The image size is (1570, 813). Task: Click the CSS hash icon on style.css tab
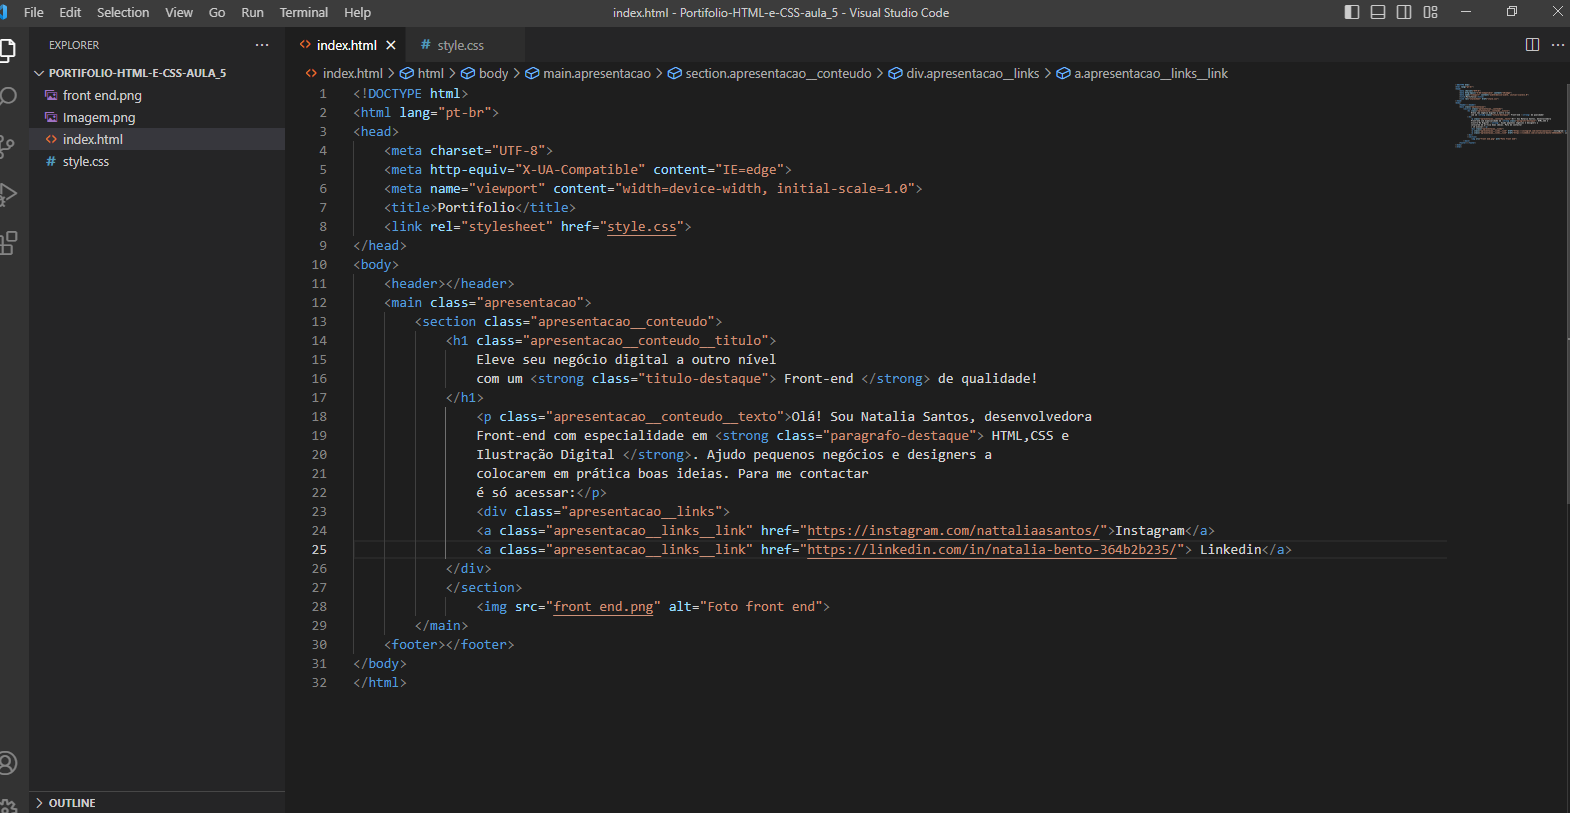[425, 45]
